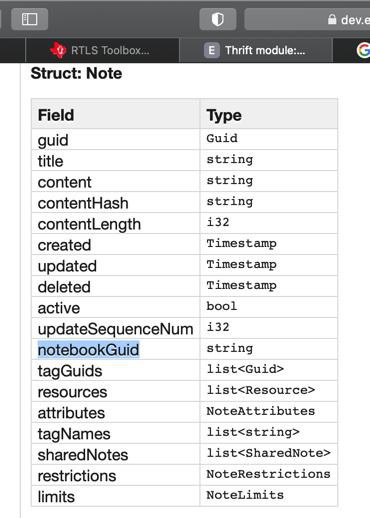The height and width of the screenshot is (518, 370).
Task: Open the list<Resource> type link
Action: point(261,390)
